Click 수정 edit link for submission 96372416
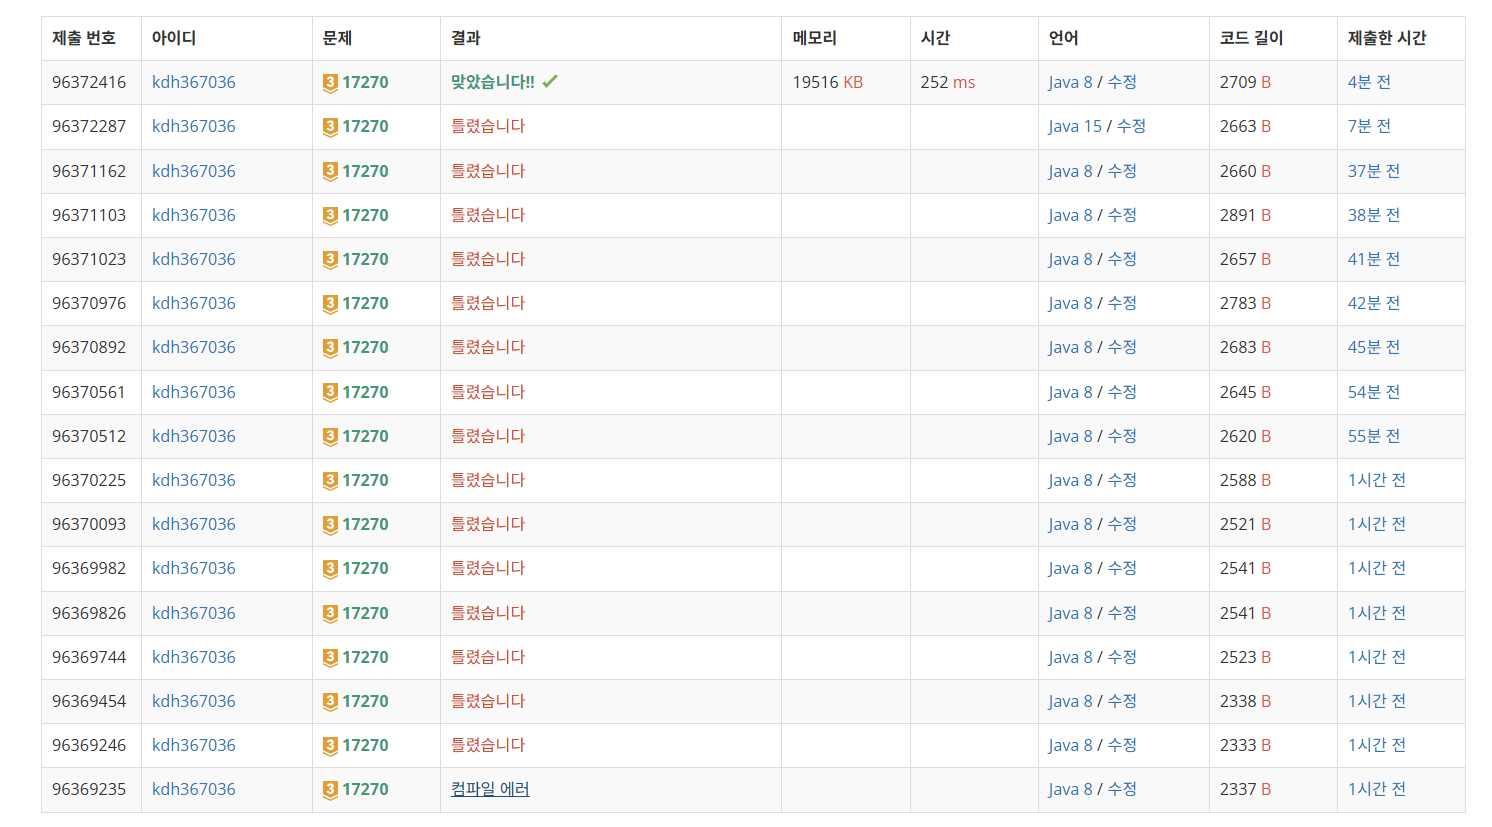1492x827 pixels. coord(1122,82)
